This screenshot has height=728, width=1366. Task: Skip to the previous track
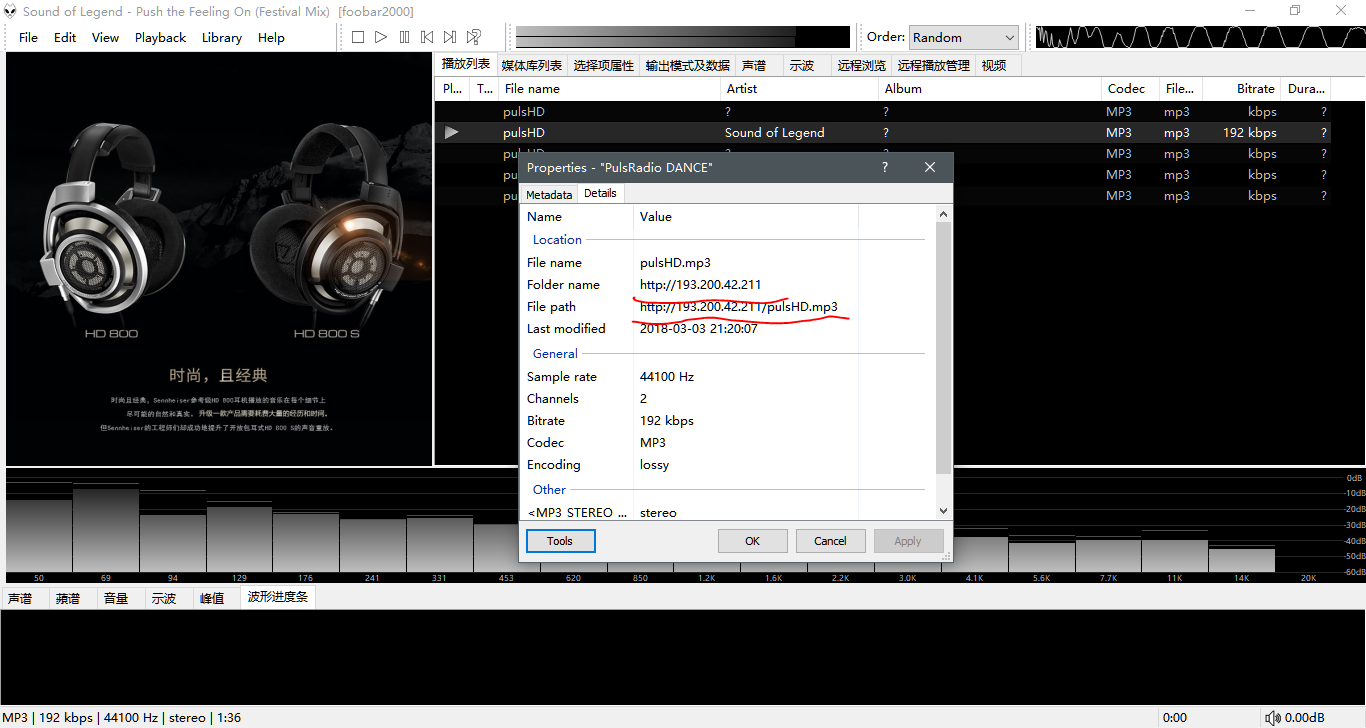click(427, 37)
